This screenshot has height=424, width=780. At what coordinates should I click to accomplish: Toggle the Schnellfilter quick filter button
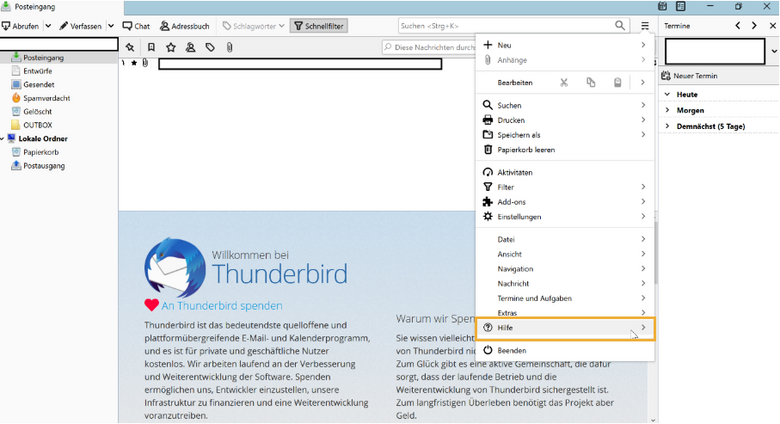(x=319, y=26)
